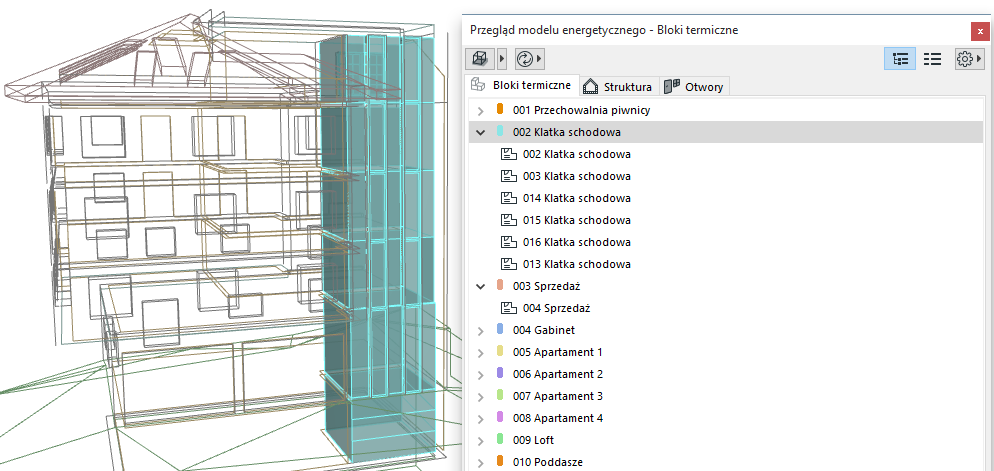
Task: Click the highlighted cyan stairwell block in 3D view
Action: (378, 247)
